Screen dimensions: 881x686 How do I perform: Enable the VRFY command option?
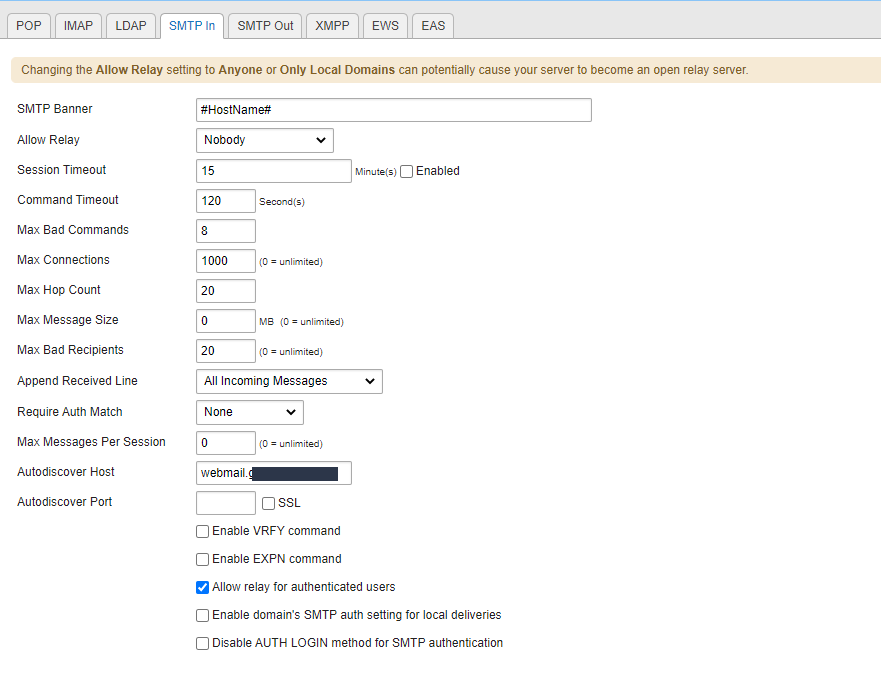point(203,531)
